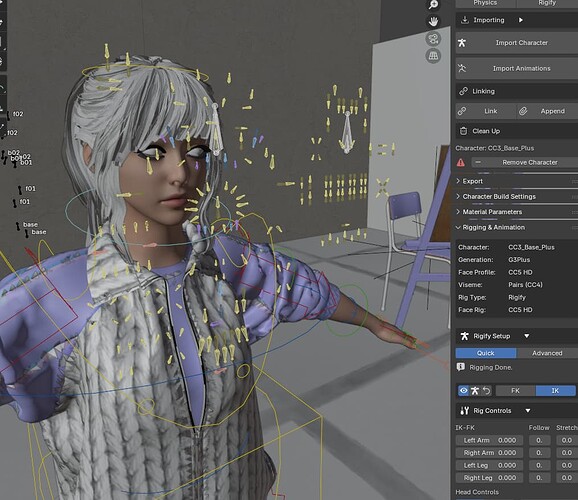The height and width of the screenshot is (500, 578).
Task: Switch rig to IK mode
Action: (x=555, y=390)
